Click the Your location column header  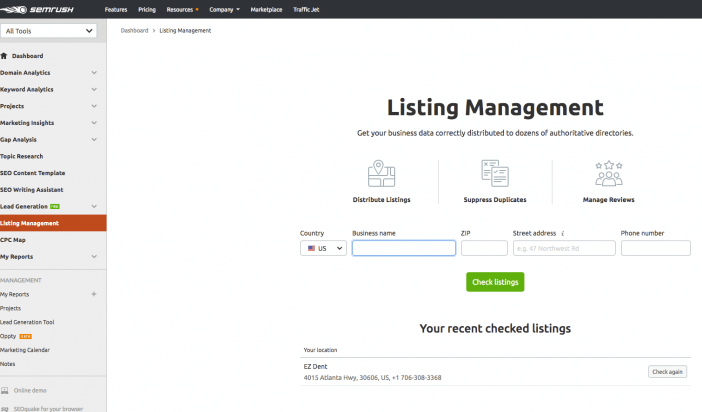(x=321, y=350)
